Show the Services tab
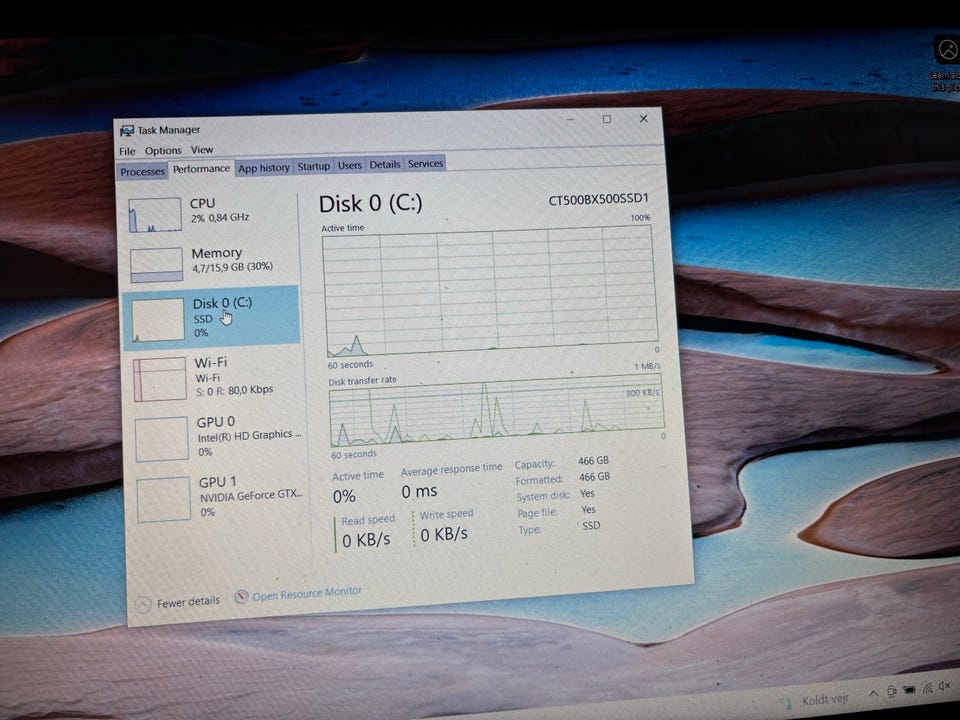The width and height of the screenshot is (960, 720). click(426, 163)
